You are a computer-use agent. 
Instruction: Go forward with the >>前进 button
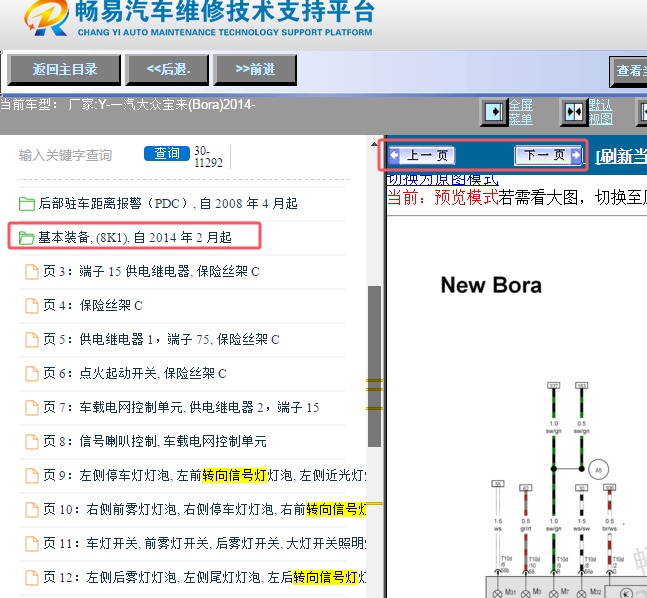pyautogui.click(x=255, y=70)
